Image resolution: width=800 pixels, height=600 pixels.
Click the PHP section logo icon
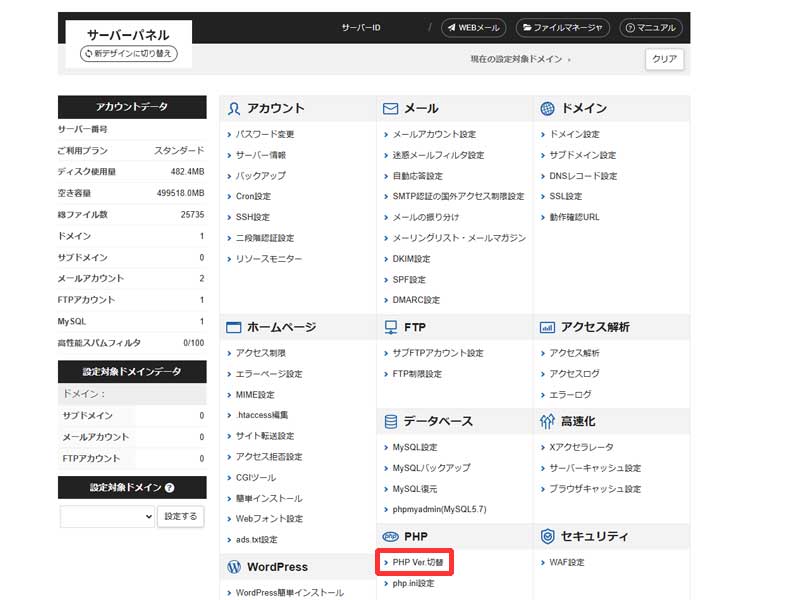(x=391, y=537)
